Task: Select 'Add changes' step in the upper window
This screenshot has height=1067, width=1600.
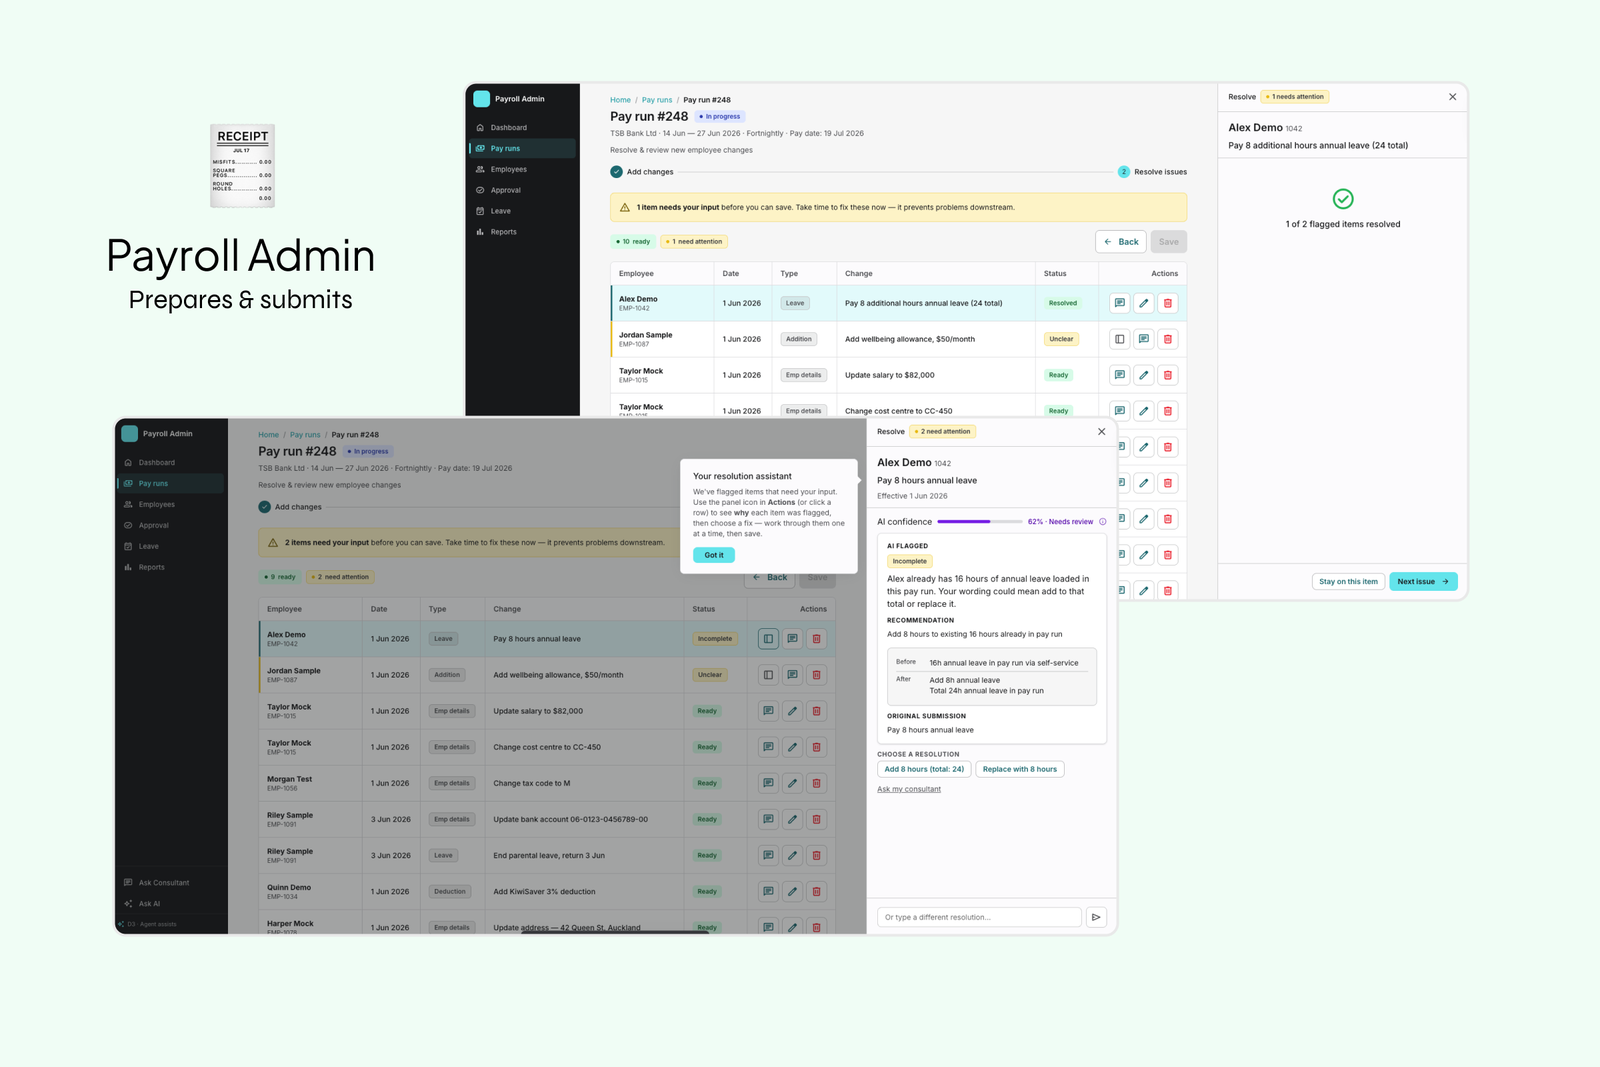Action: pos(642,172)
